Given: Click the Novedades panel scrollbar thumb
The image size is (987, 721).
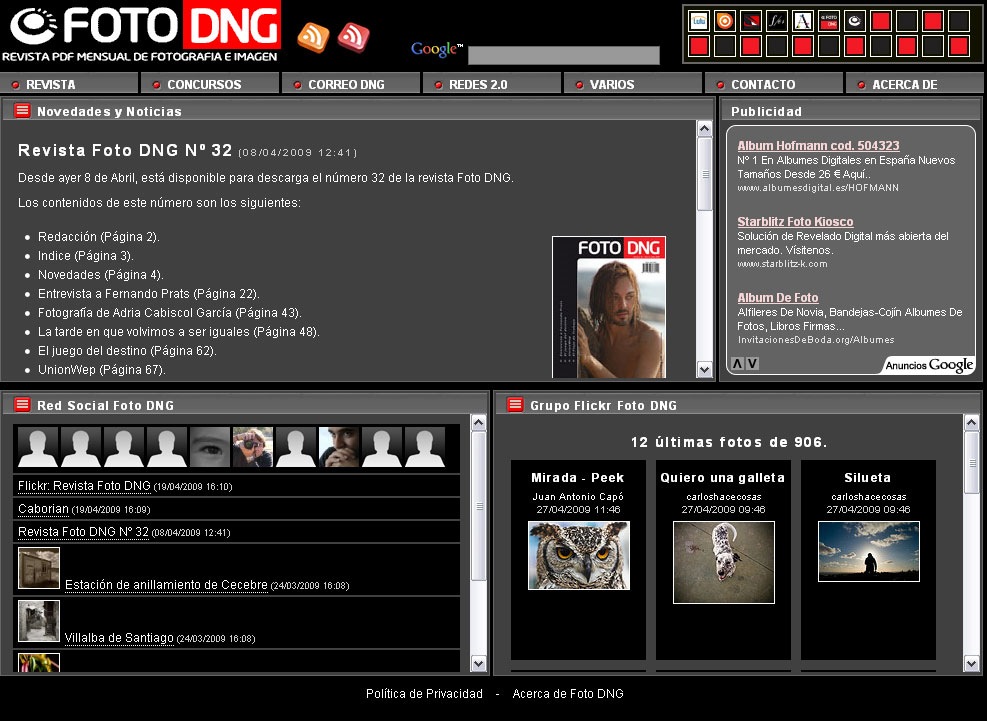Looking at the screenshot, I should click(704, 174).
